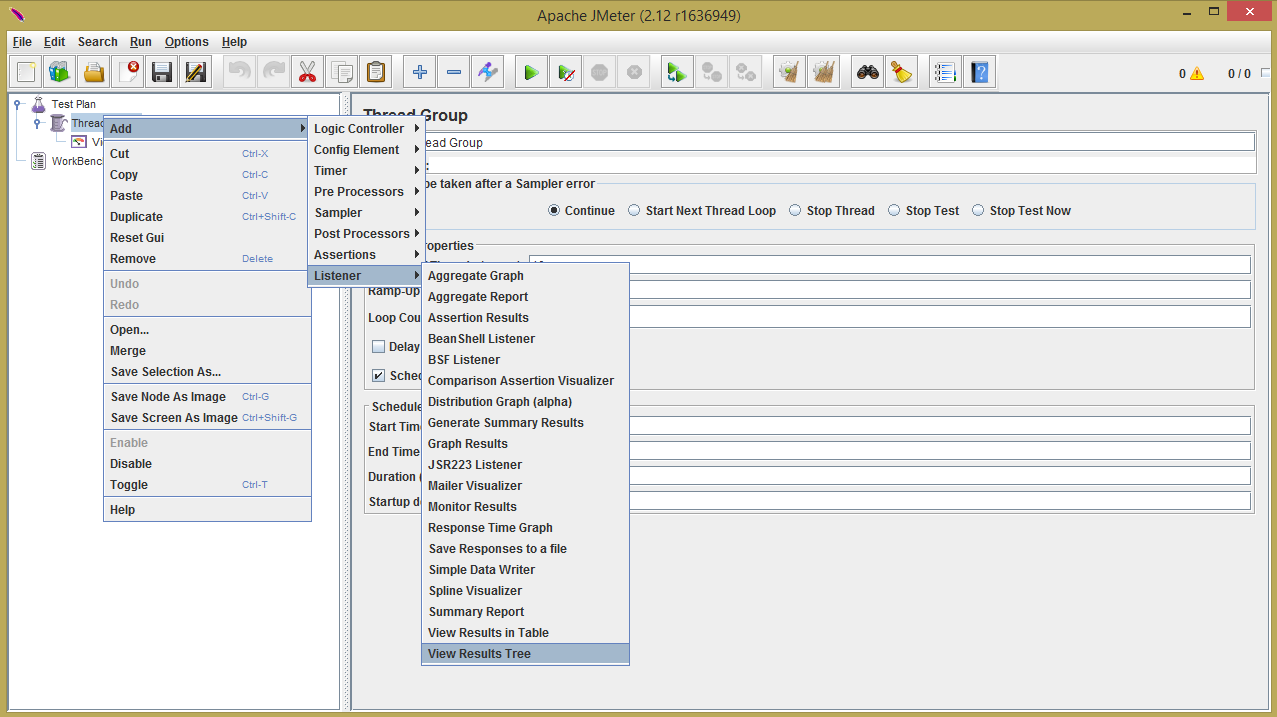Click the Toggle enable/disable toolbar icon

pyautogui.click(x=488, y=72)
